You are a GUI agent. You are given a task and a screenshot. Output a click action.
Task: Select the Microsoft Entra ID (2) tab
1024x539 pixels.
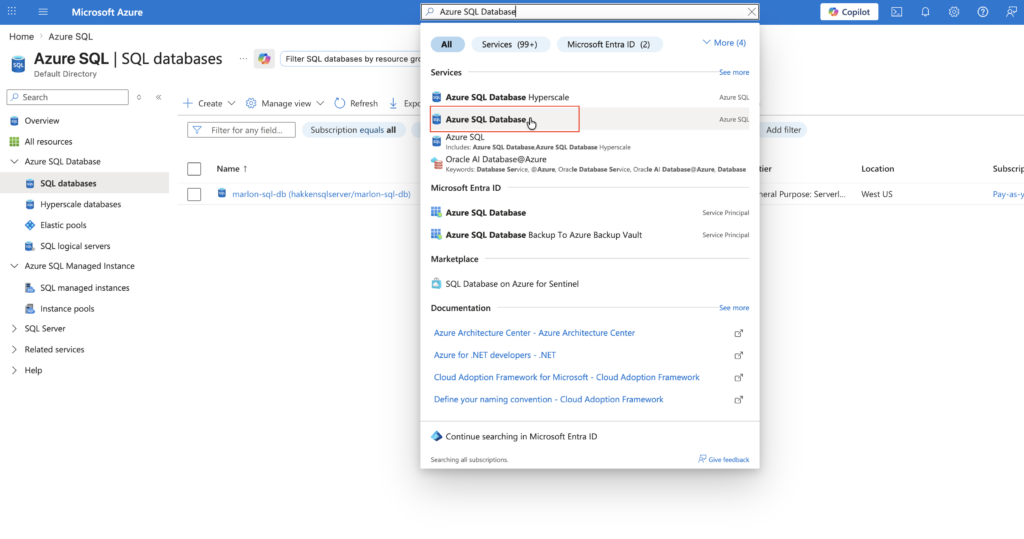[x=608, y=44]
